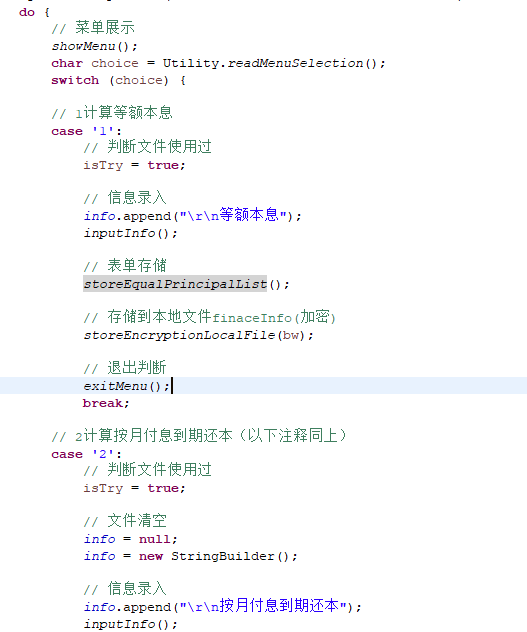
Task: Click the info.append("\r\n等额本息") statement
Action: pos(192,216)
